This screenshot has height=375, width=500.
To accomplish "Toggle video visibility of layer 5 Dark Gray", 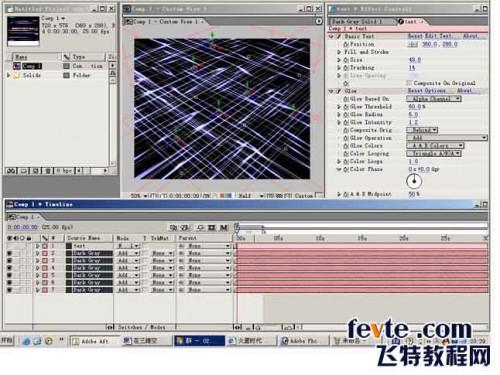I will pyautogui.click(x=9, y=275).
